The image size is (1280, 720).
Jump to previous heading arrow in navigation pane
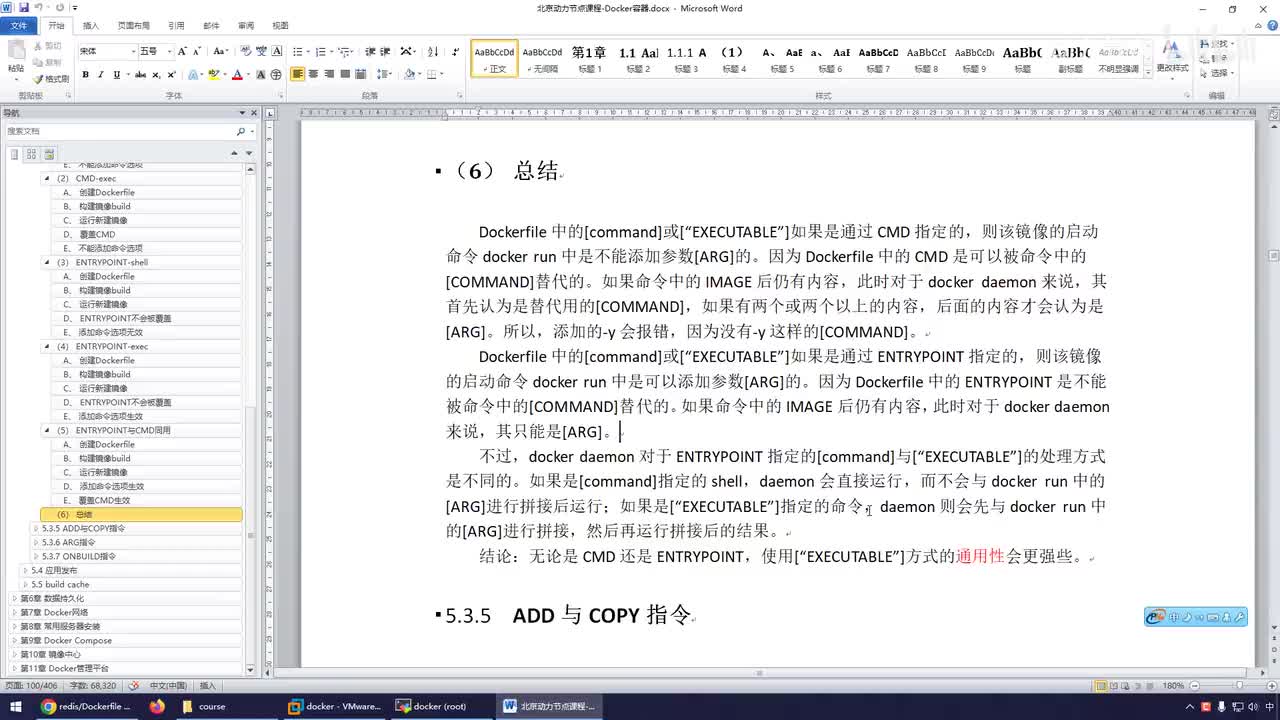pos(235,154)
